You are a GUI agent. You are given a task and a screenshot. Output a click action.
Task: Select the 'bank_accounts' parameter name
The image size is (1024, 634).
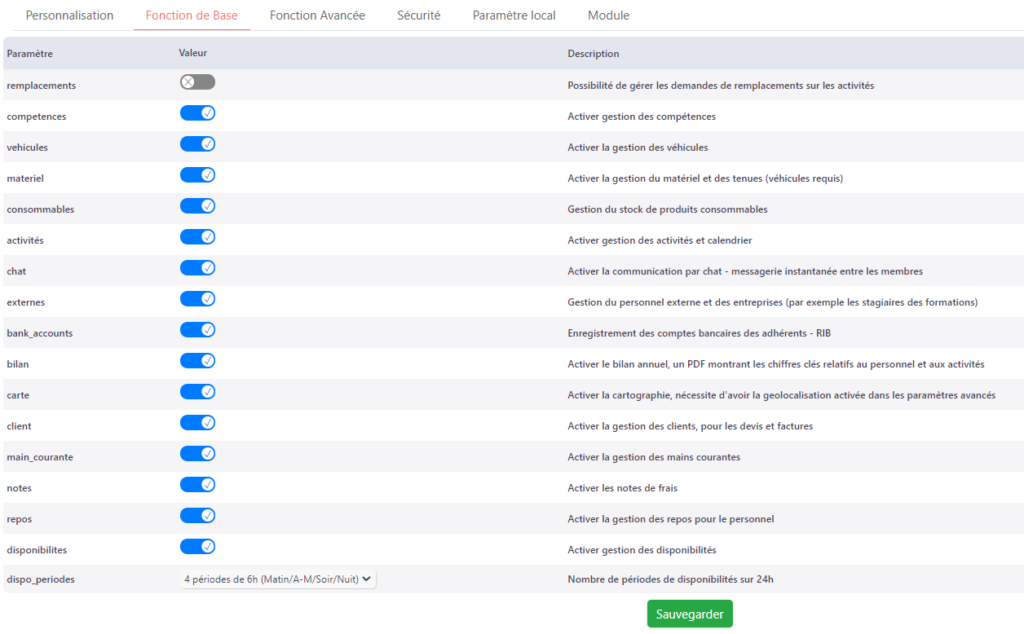pyautogui.click(x=40, y=333)
